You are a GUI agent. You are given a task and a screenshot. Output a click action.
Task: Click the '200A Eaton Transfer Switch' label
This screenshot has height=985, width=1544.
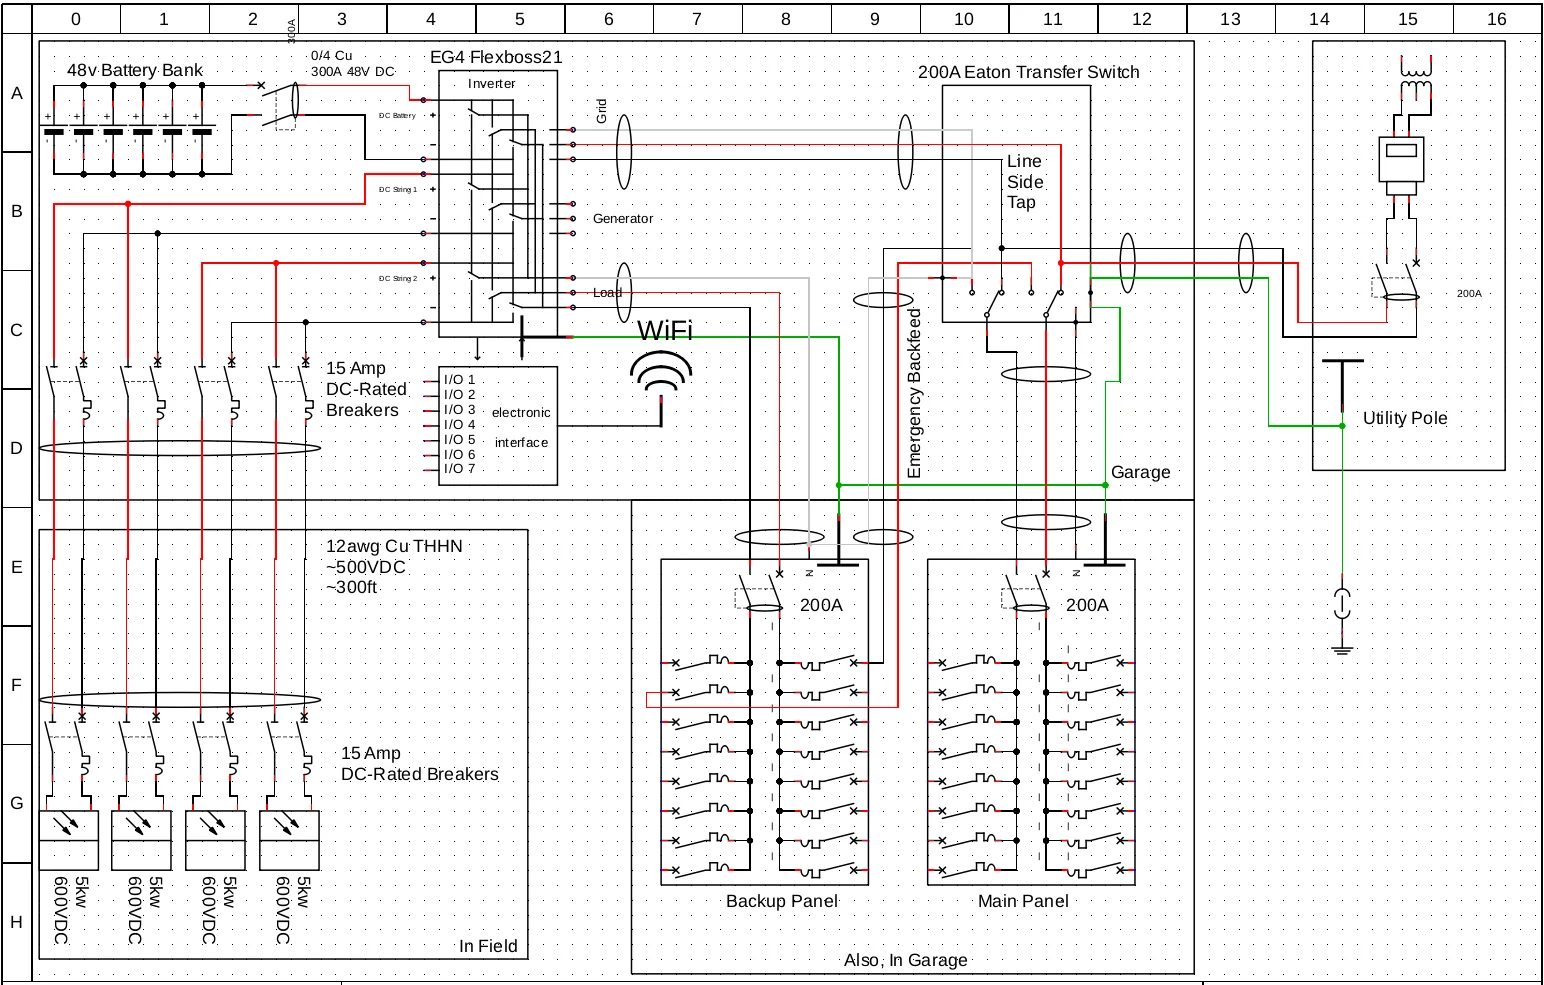pyautogui.click(x=1028, y=72)
